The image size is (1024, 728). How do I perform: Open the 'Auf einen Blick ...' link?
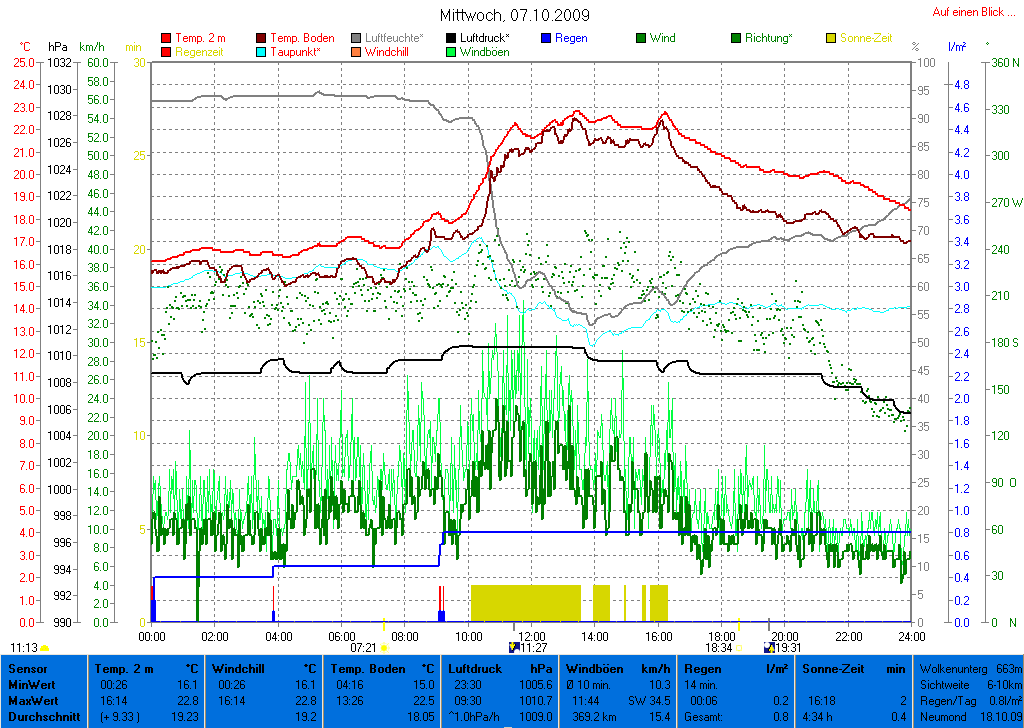[x=973, y=12]
